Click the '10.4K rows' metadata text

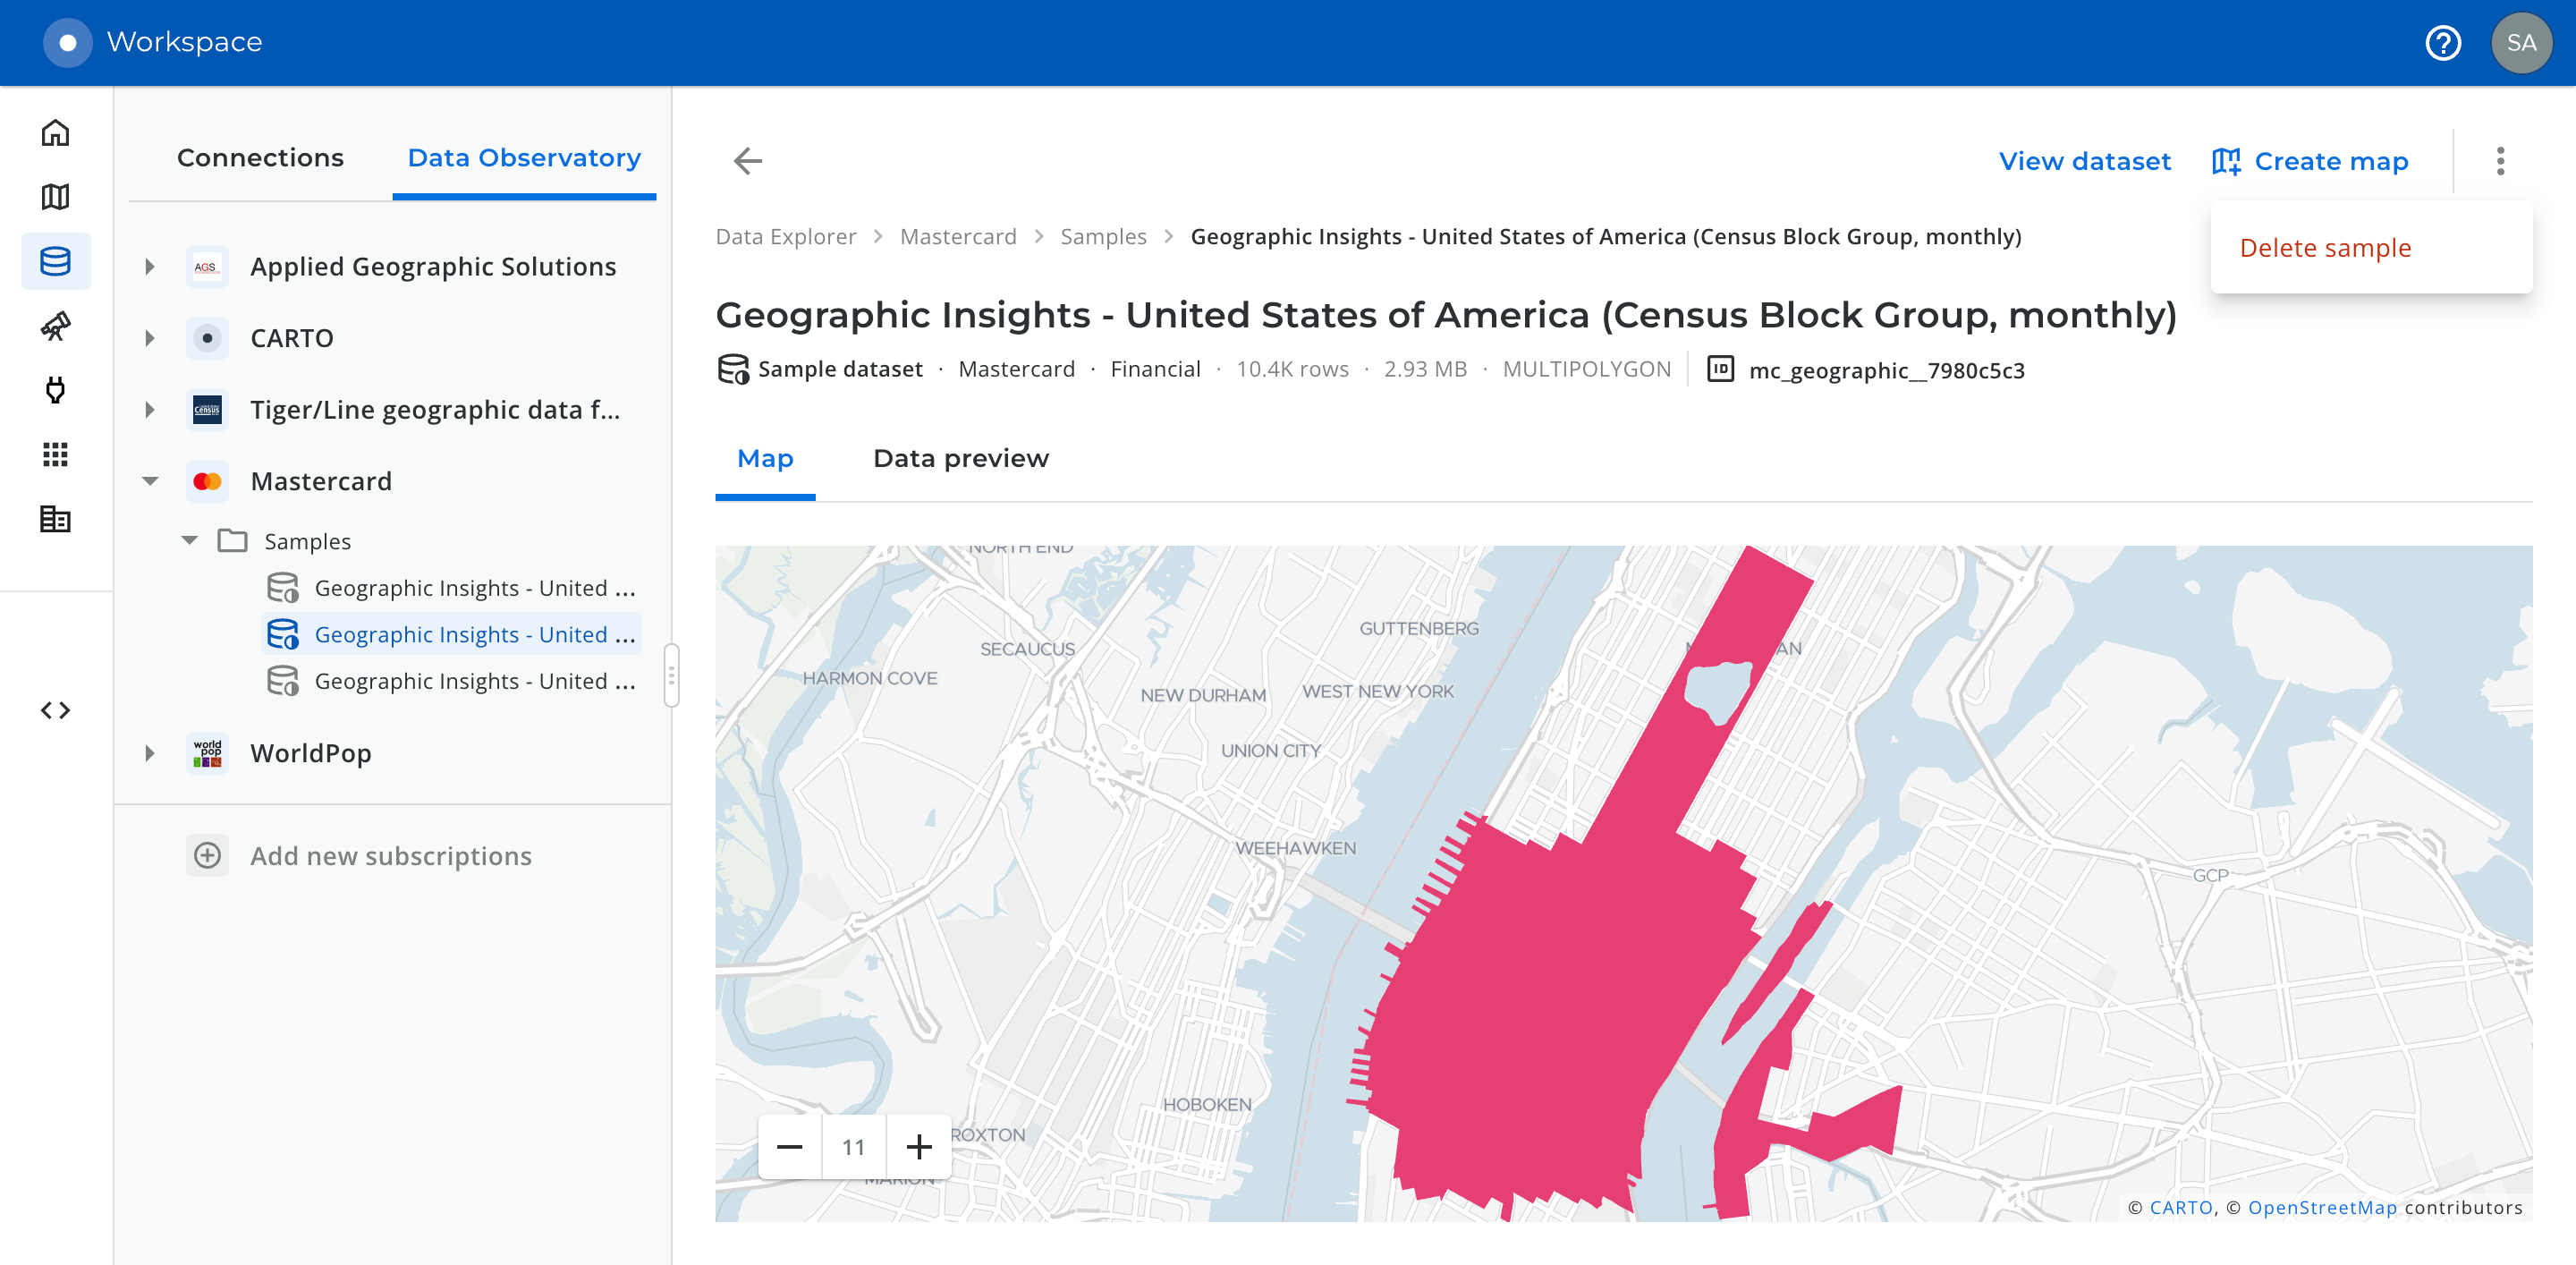[1292, 369]
